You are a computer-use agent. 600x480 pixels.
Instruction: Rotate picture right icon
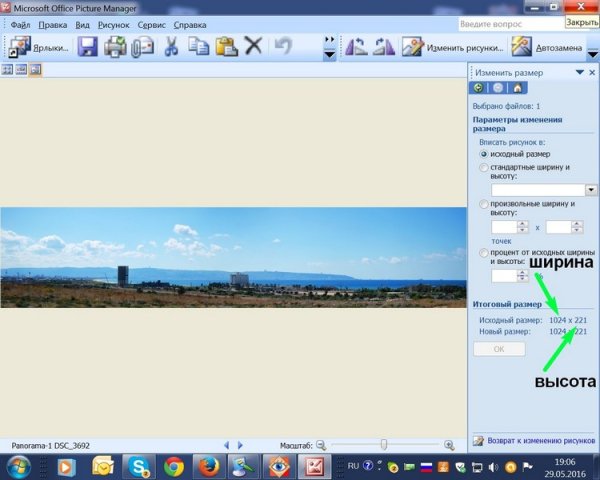tap(384, 47)
